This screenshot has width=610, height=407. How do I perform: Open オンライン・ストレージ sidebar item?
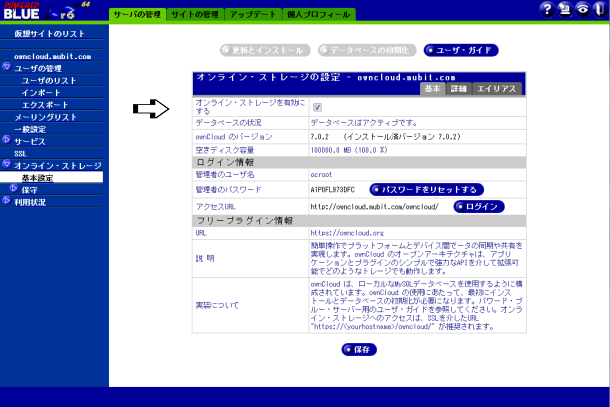pos(58,166)
